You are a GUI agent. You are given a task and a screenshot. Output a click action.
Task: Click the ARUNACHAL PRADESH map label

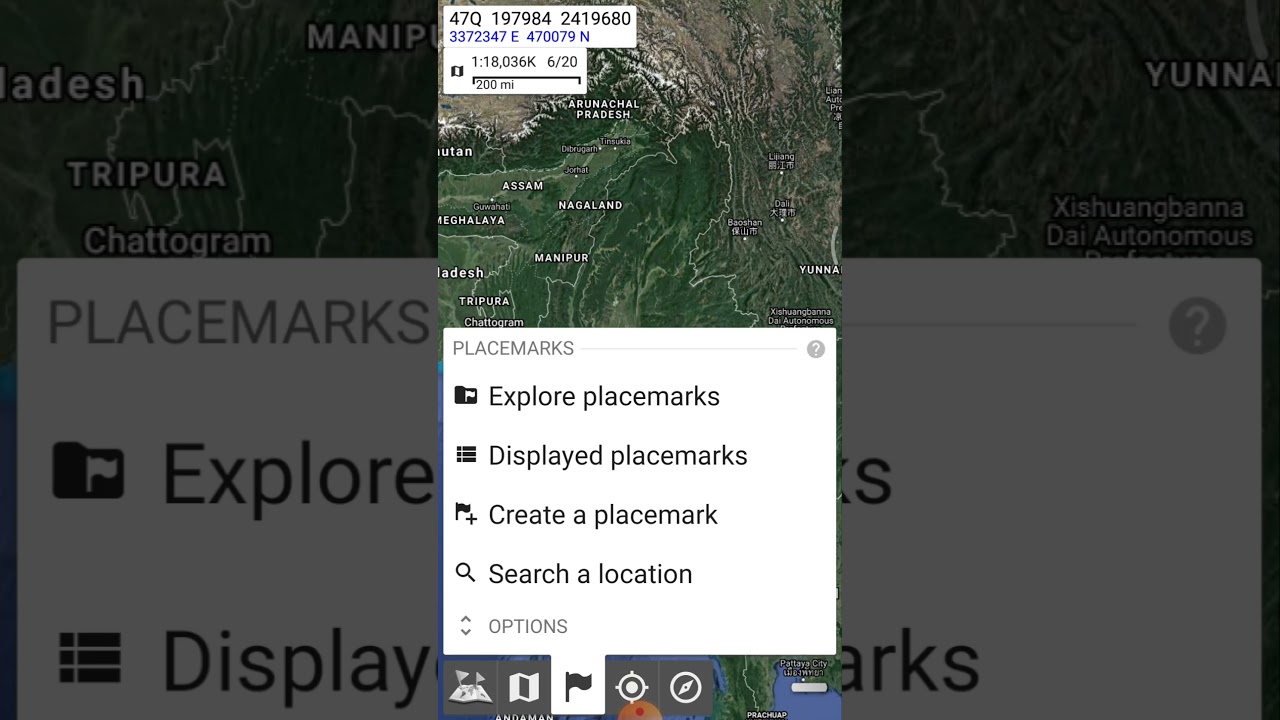click(x=603, y=109)
